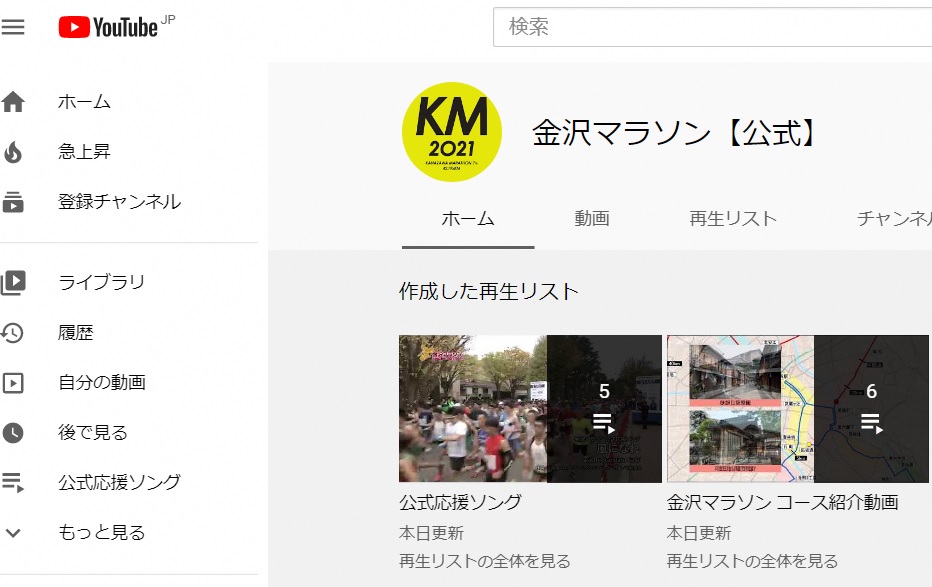Open the KM 2021 channel avatar
Image resolution: width=932 pixels, height=587 pixels.
tap(452, 132)
